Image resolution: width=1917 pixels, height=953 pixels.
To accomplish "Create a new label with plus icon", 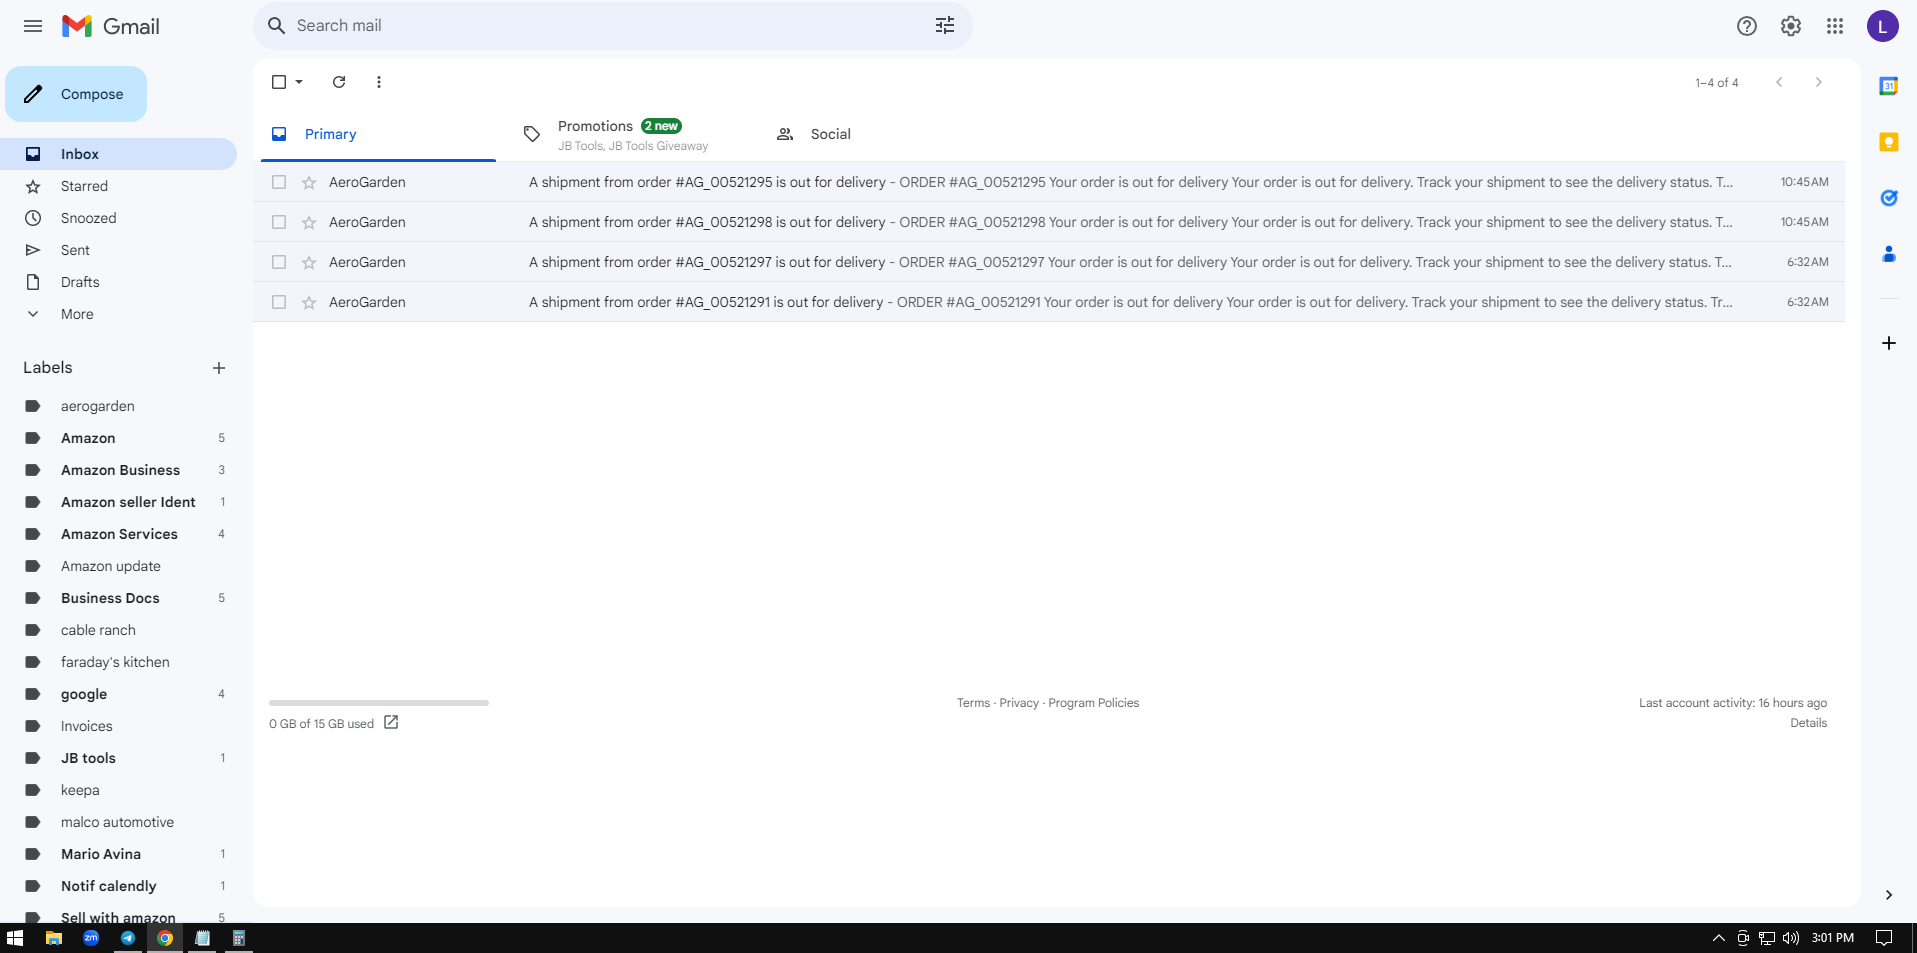I will [x=219, y=368].
